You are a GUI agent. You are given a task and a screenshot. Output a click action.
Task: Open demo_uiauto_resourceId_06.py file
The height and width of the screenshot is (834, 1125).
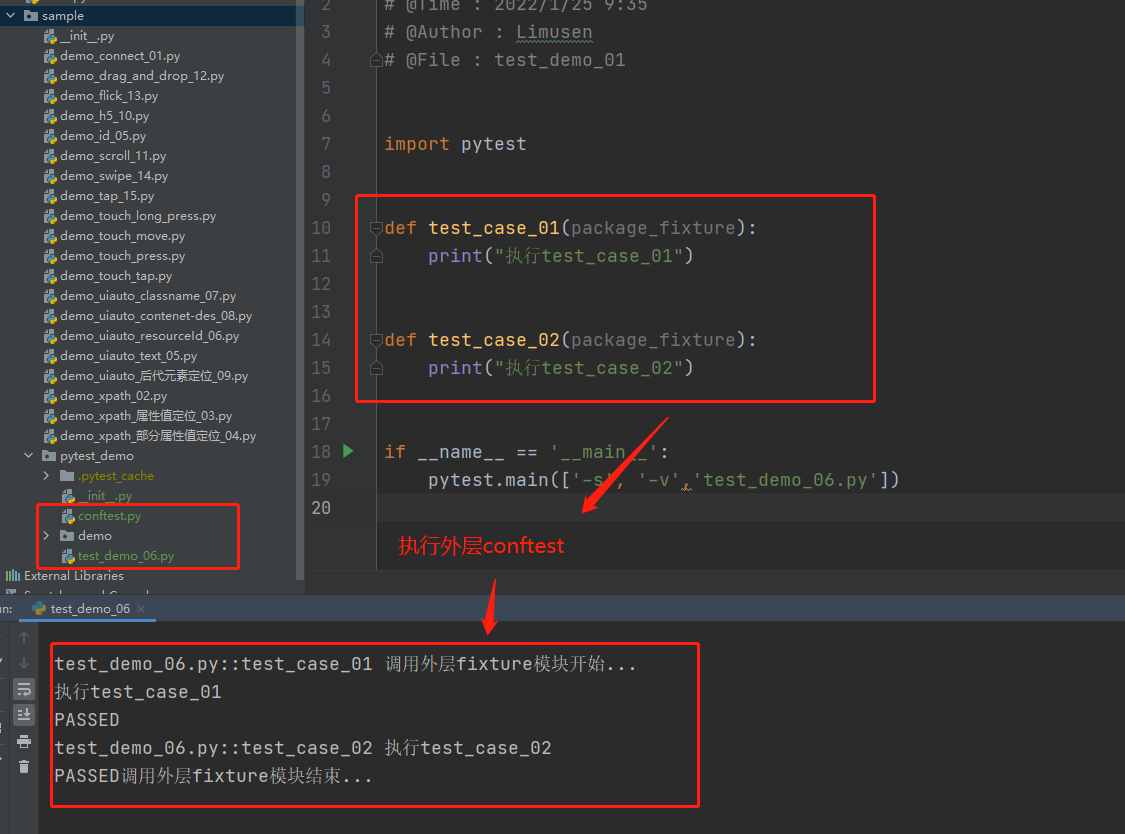[150, 336]
